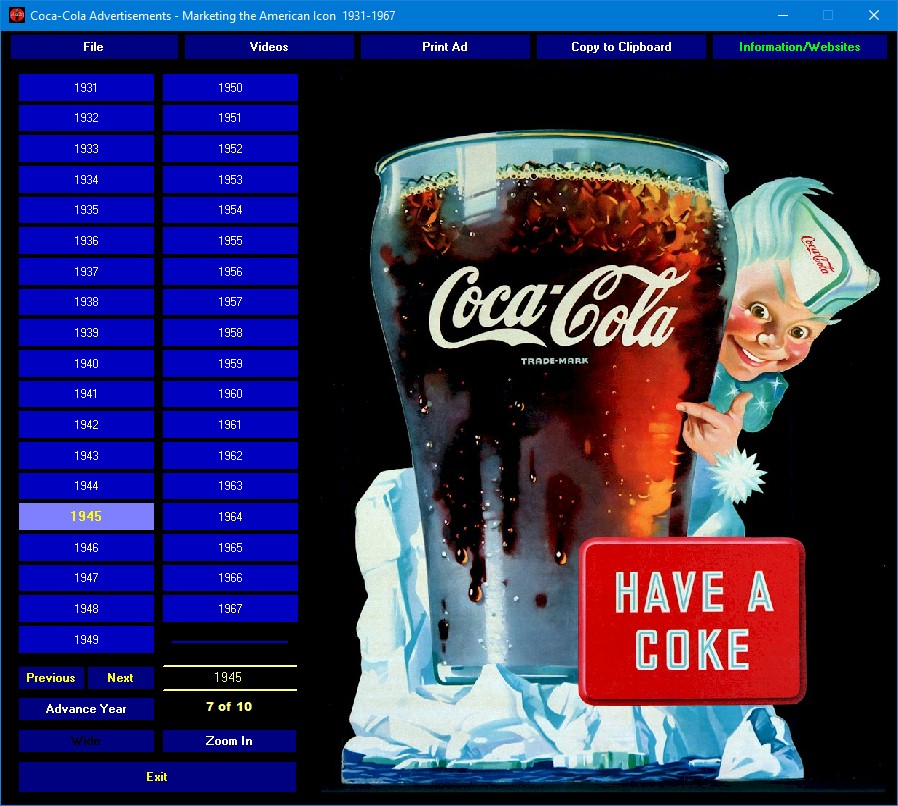Click the Coca-Cola app icon in title bar
The height and width of the screenshot is (806, 898).
click(17, 15)
